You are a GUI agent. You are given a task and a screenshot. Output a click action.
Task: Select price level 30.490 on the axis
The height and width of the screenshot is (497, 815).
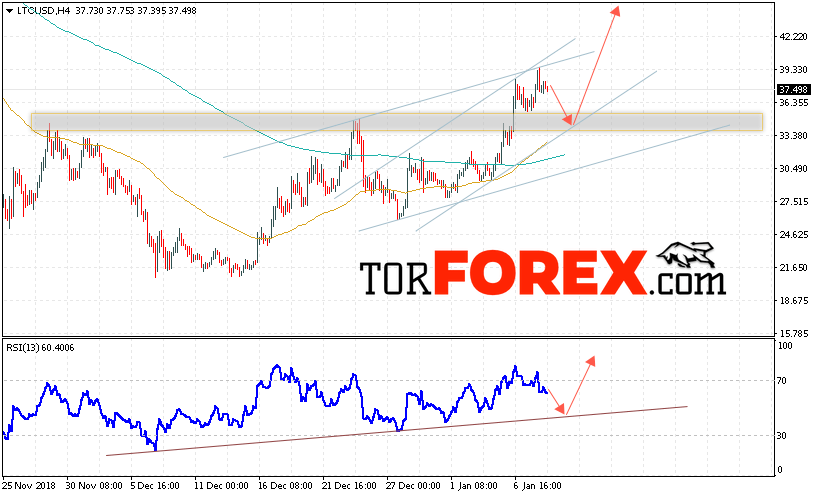coord(793,169)
